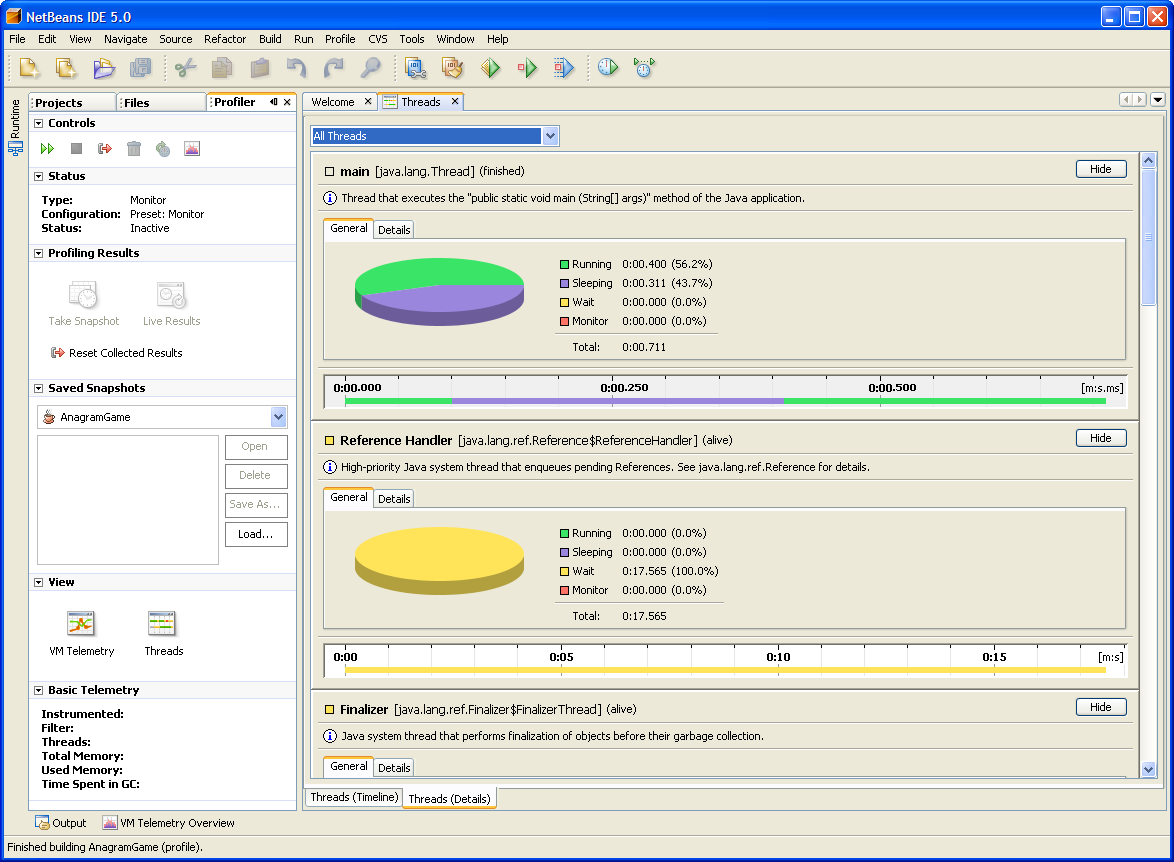
Task: Open VM Telemetry Overview in the bottom bar
Action: (x=168, y=823)
